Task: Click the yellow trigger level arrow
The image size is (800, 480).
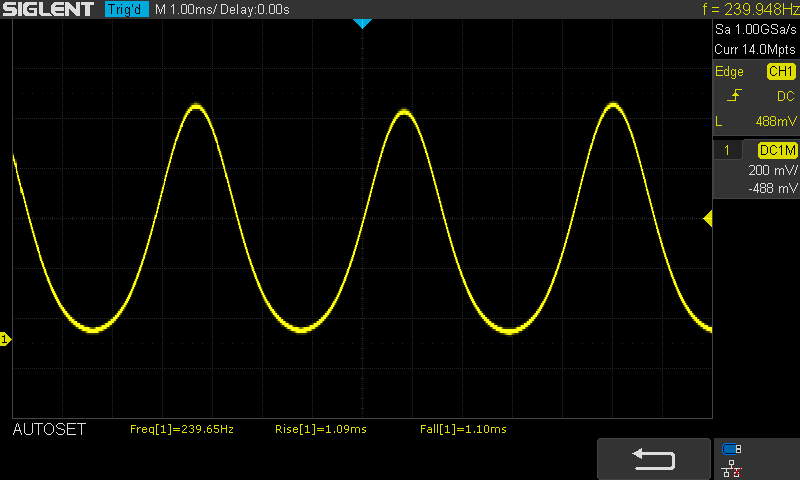Action: [x=708, y=219]
